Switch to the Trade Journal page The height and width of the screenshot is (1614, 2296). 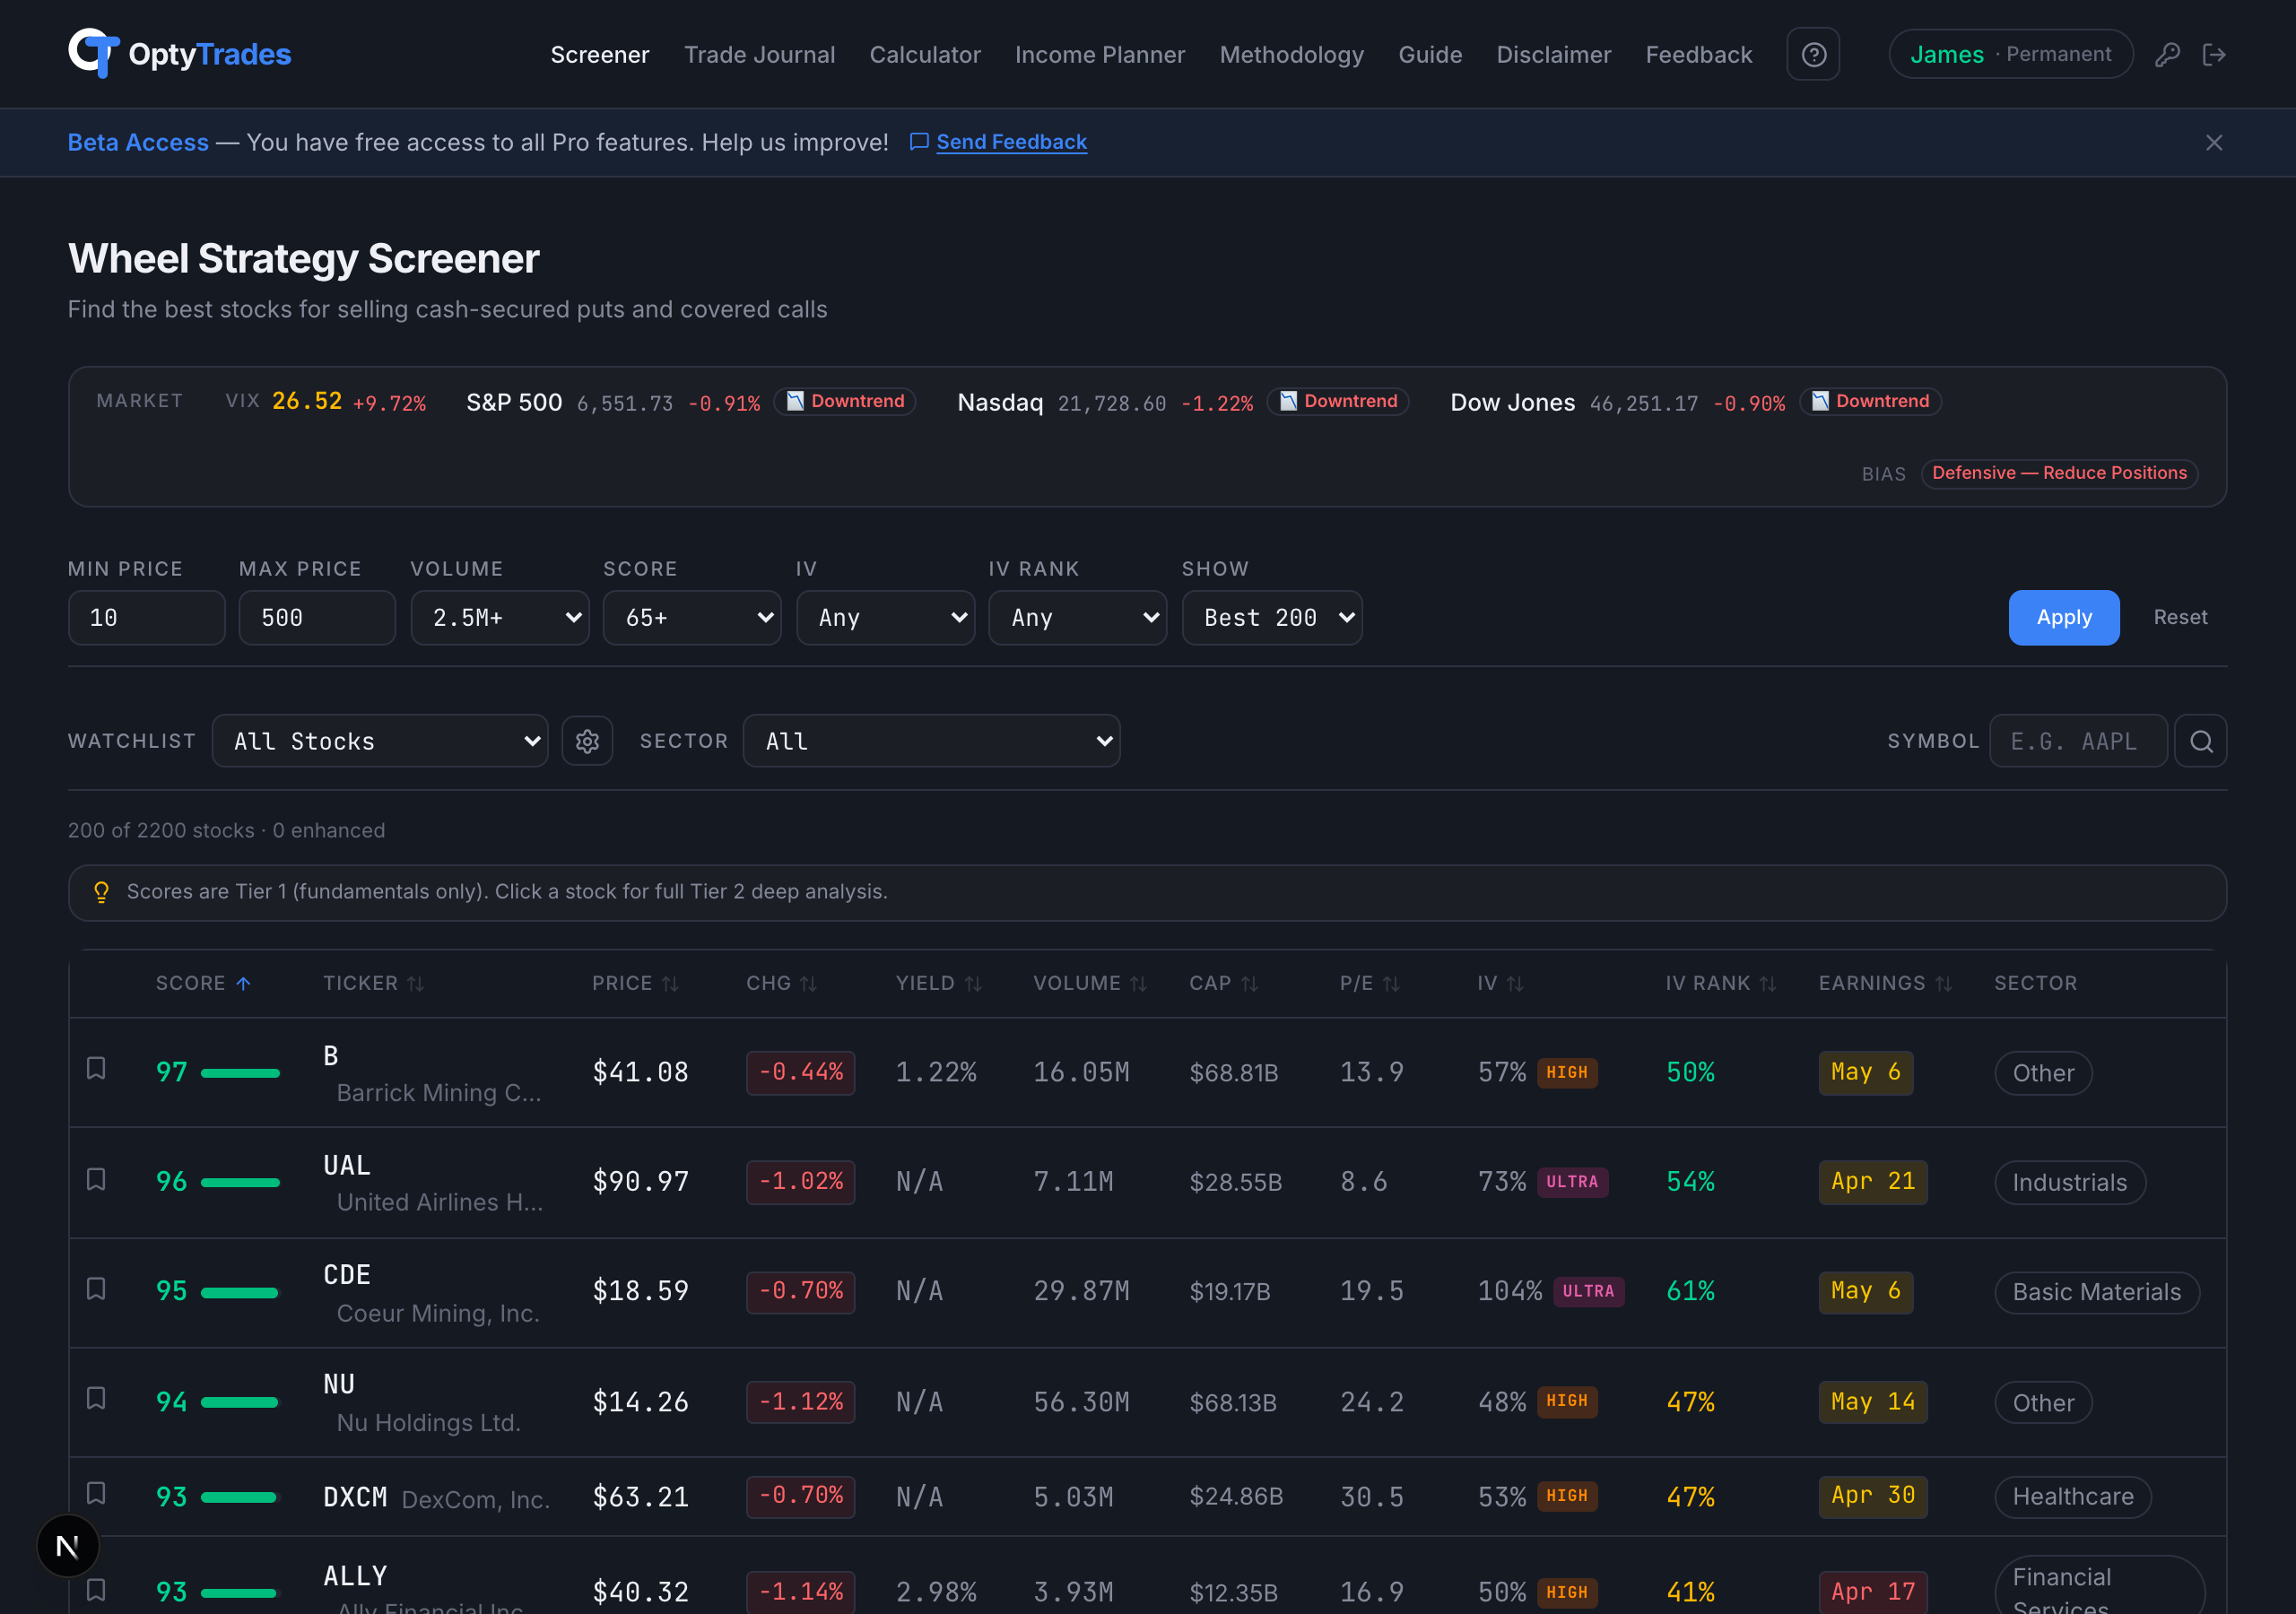tap(760, 55)
